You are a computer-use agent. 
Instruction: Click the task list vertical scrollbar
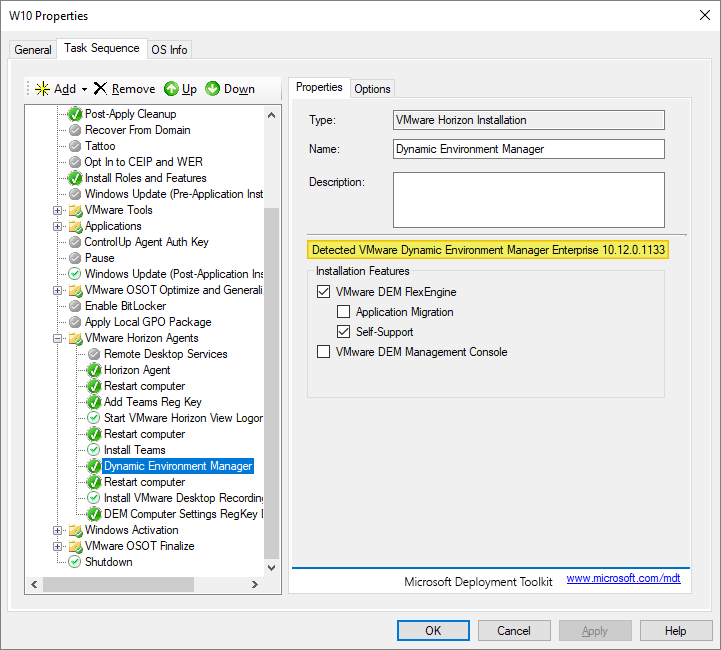(x=272, y=380)
